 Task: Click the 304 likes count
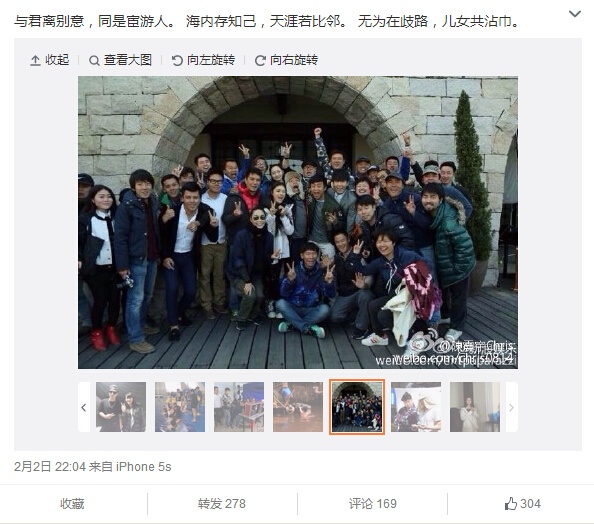pos(530,504)
